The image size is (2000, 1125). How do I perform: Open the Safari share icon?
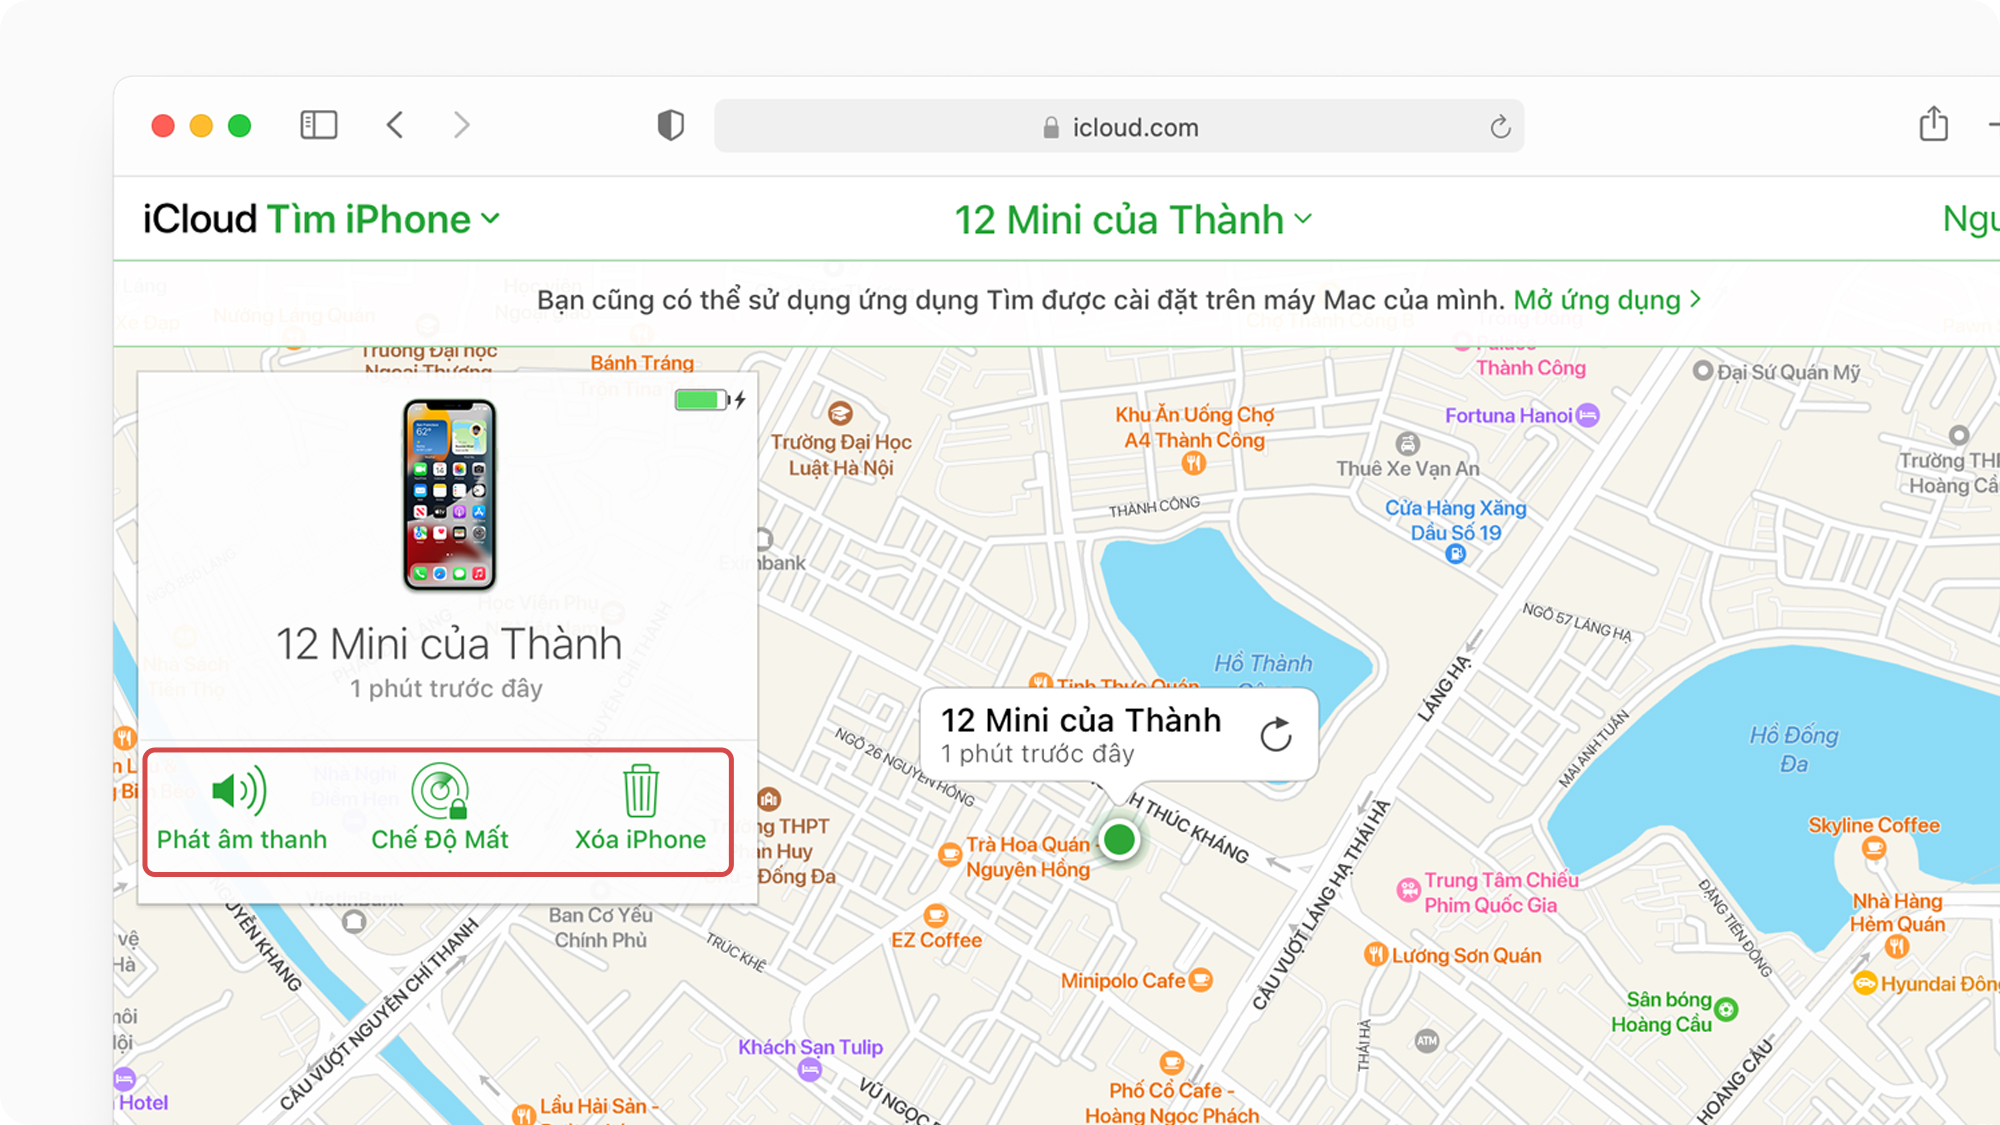[x=1934, y=124]
